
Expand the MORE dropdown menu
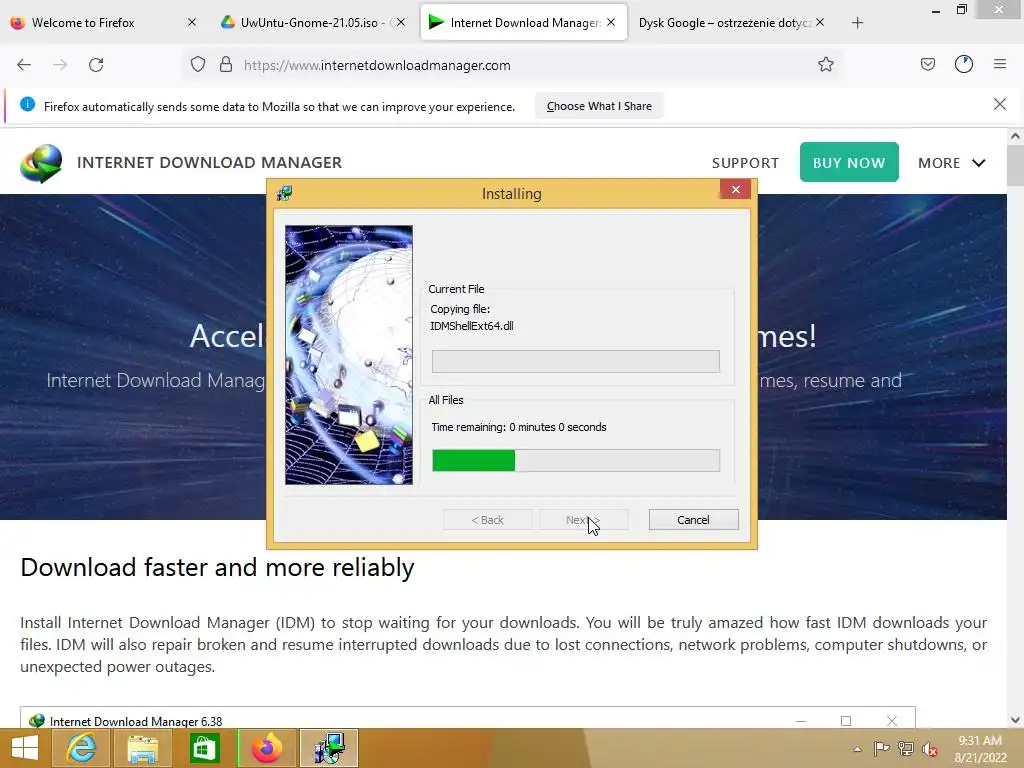(x=952, y=163)
